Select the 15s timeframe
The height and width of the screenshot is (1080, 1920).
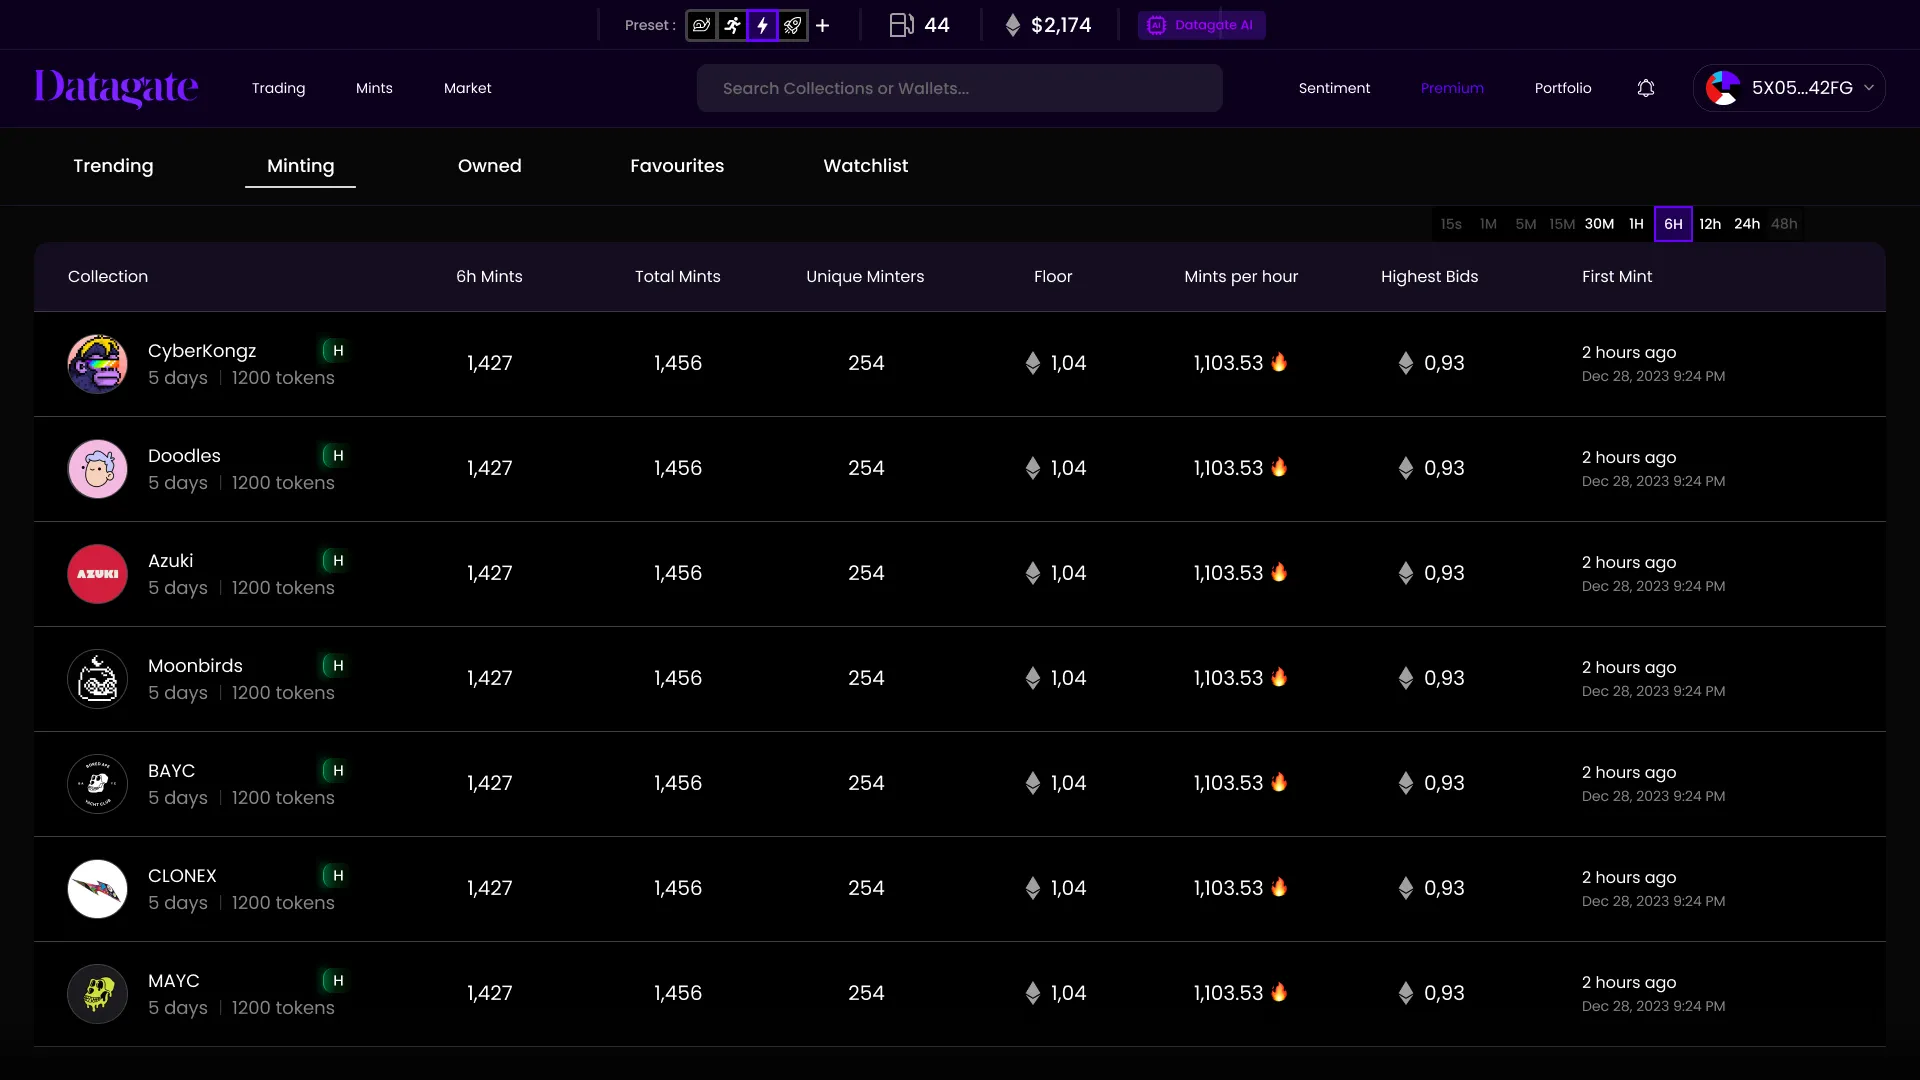click(1451, 224)
